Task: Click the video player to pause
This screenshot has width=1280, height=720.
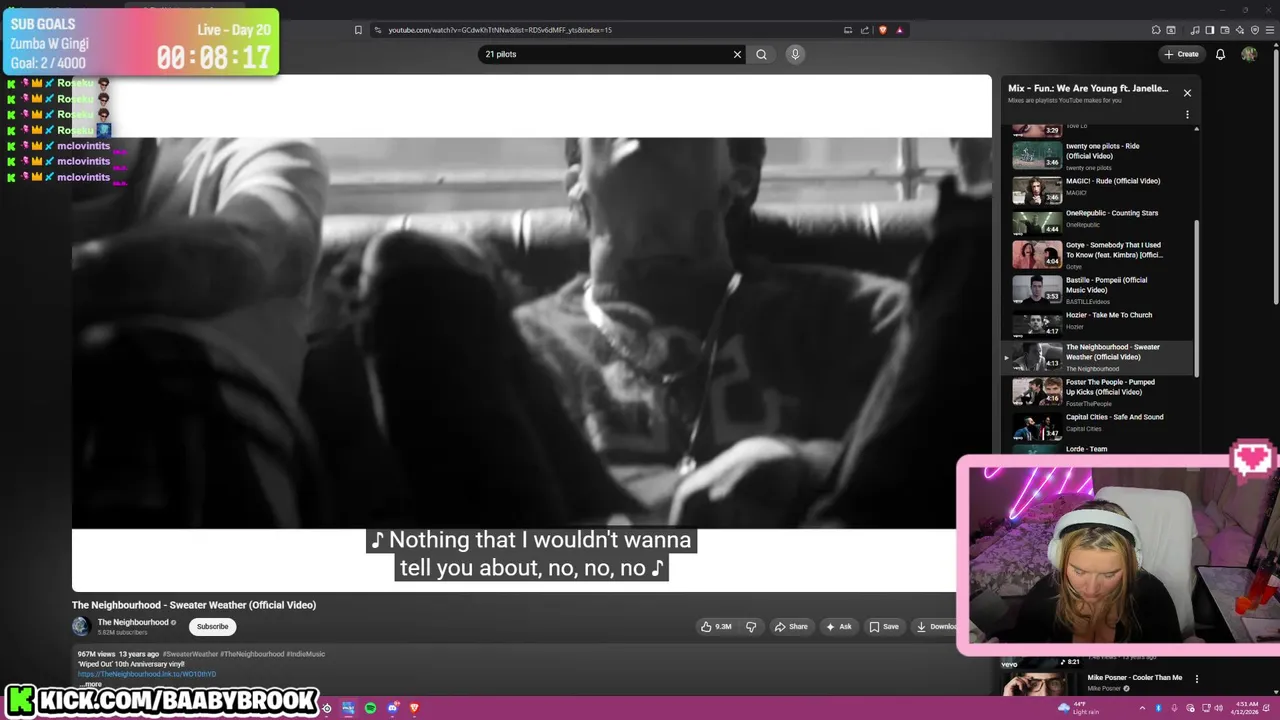Action: point(531,333)
